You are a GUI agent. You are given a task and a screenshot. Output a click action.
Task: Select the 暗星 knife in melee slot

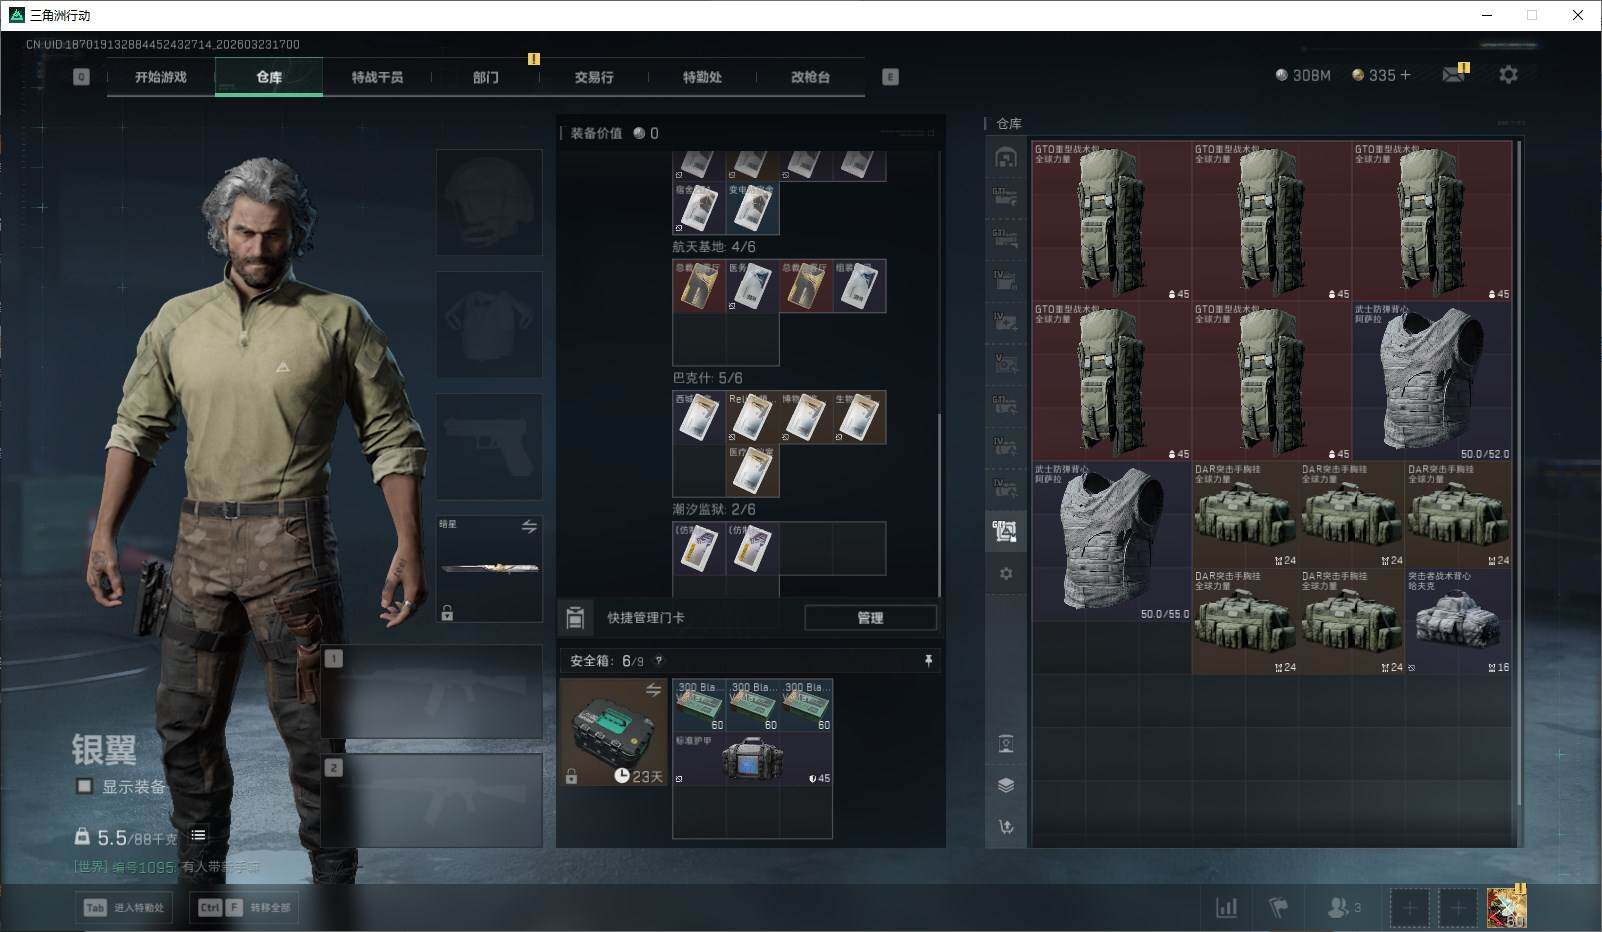click(x=489, y=568)
